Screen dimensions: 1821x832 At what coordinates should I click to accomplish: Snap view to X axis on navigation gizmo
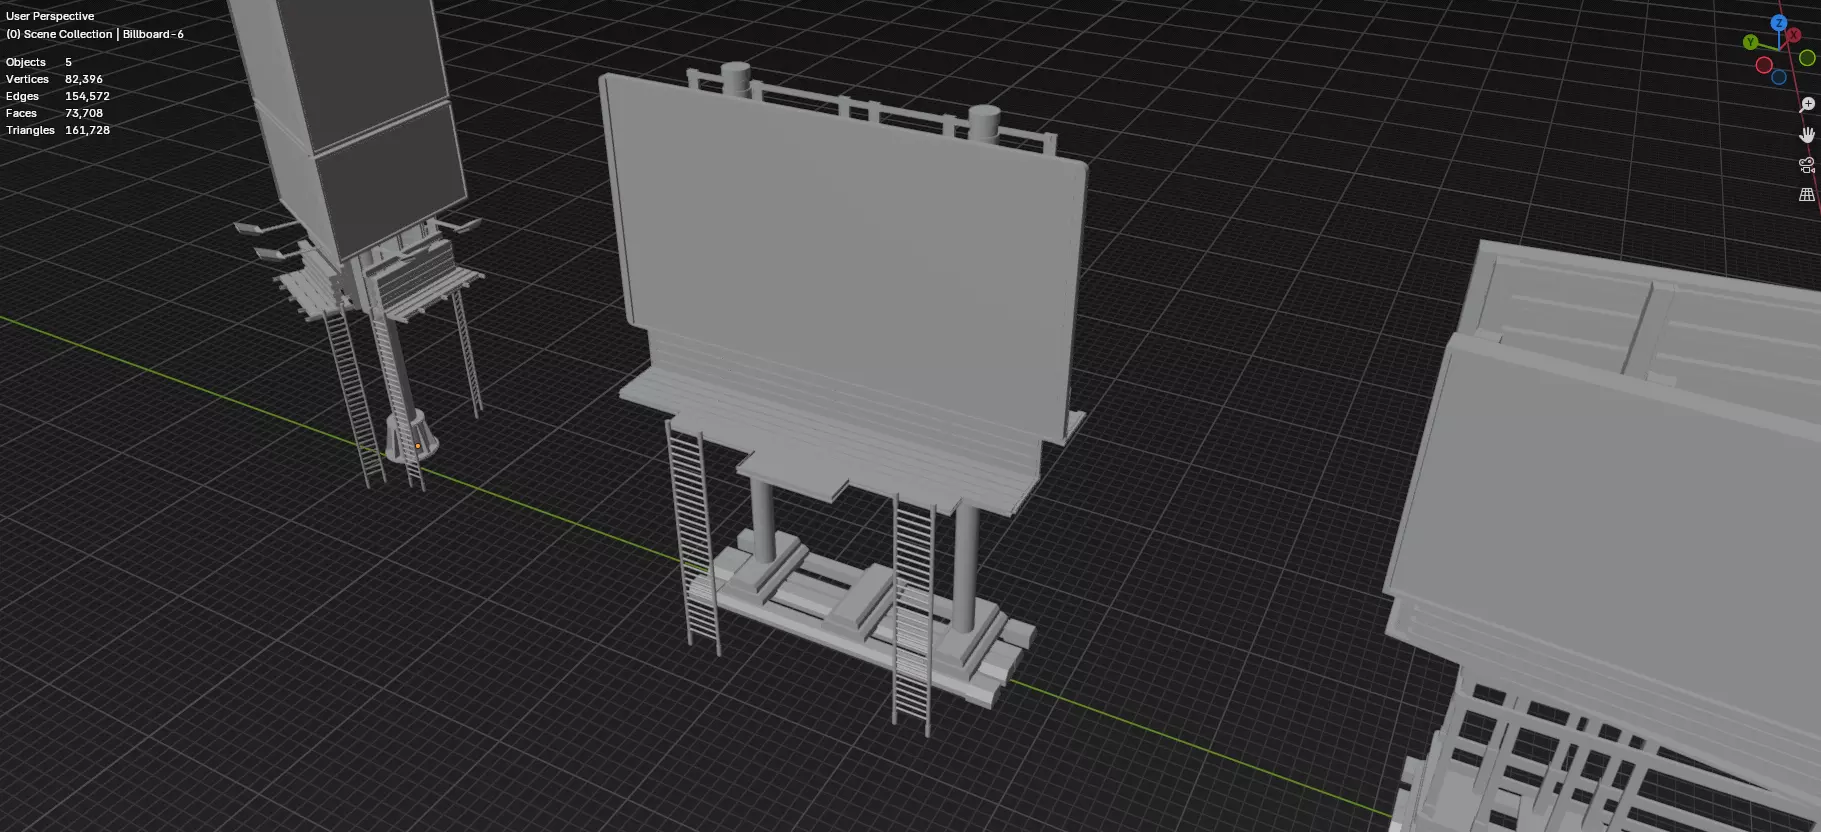[x=1794, y=35]
